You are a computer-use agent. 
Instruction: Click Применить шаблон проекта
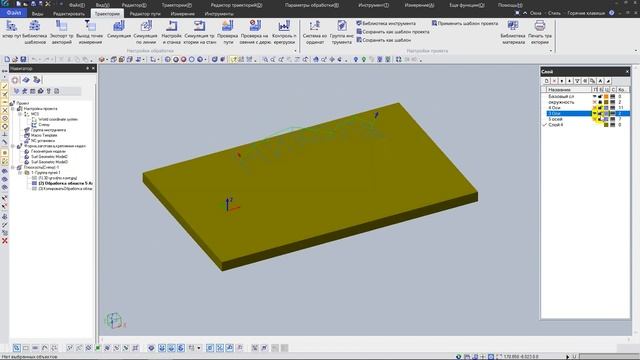click(465, 24)
